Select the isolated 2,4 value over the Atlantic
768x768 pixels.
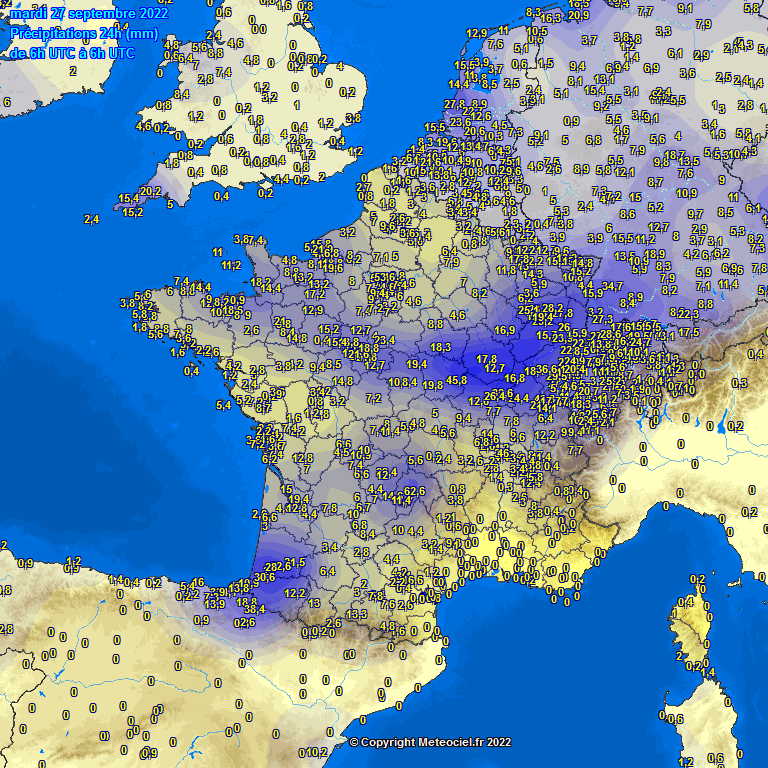coord(91,219)
